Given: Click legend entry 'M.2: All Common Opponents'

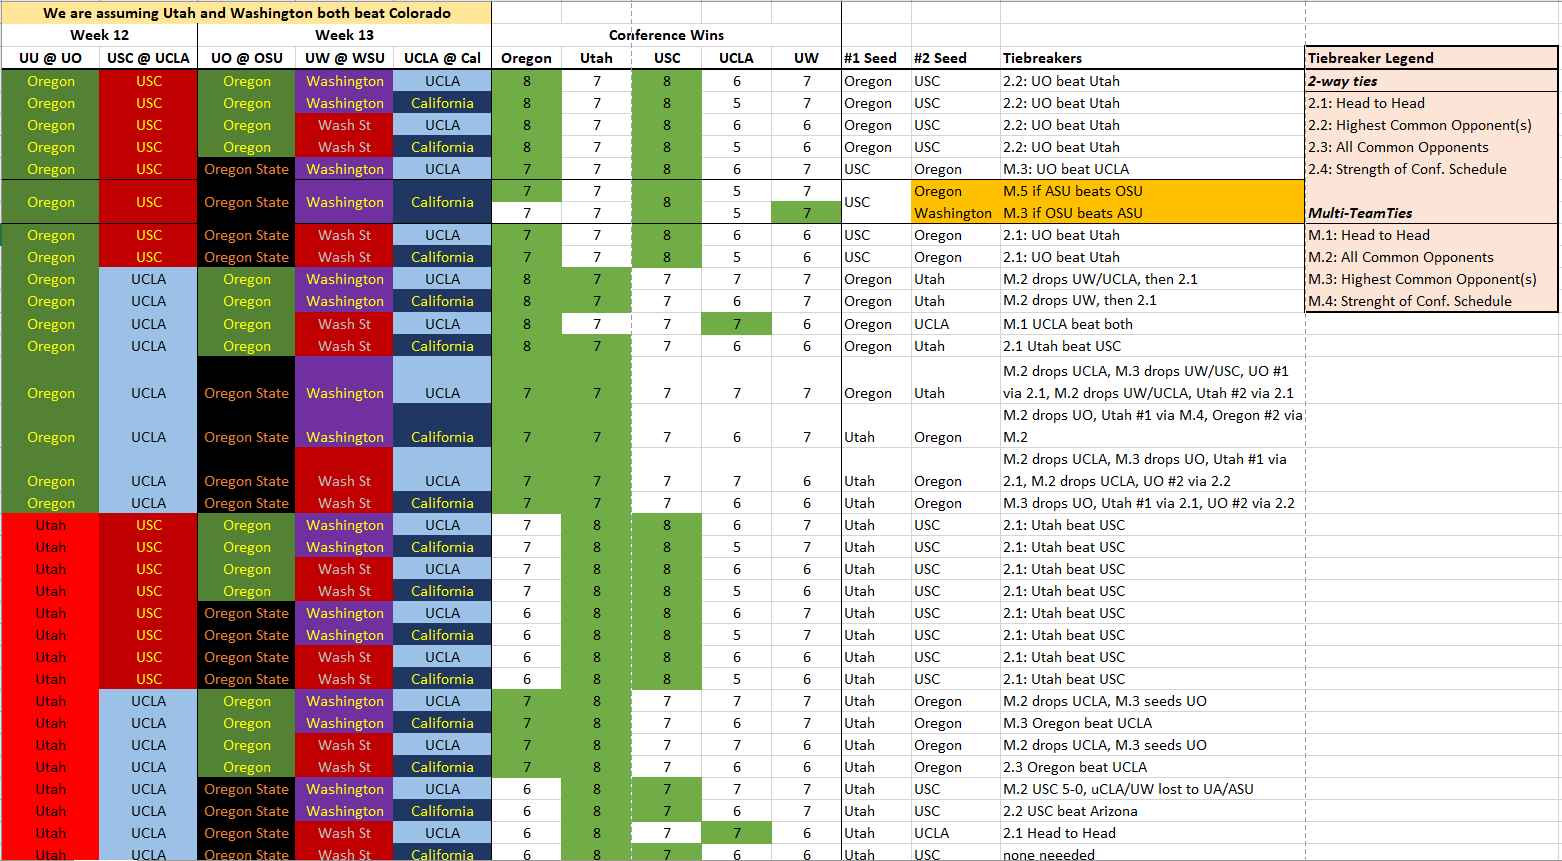Looking at the screenshot, I should pyautogui.click(x=1431, y=257).
